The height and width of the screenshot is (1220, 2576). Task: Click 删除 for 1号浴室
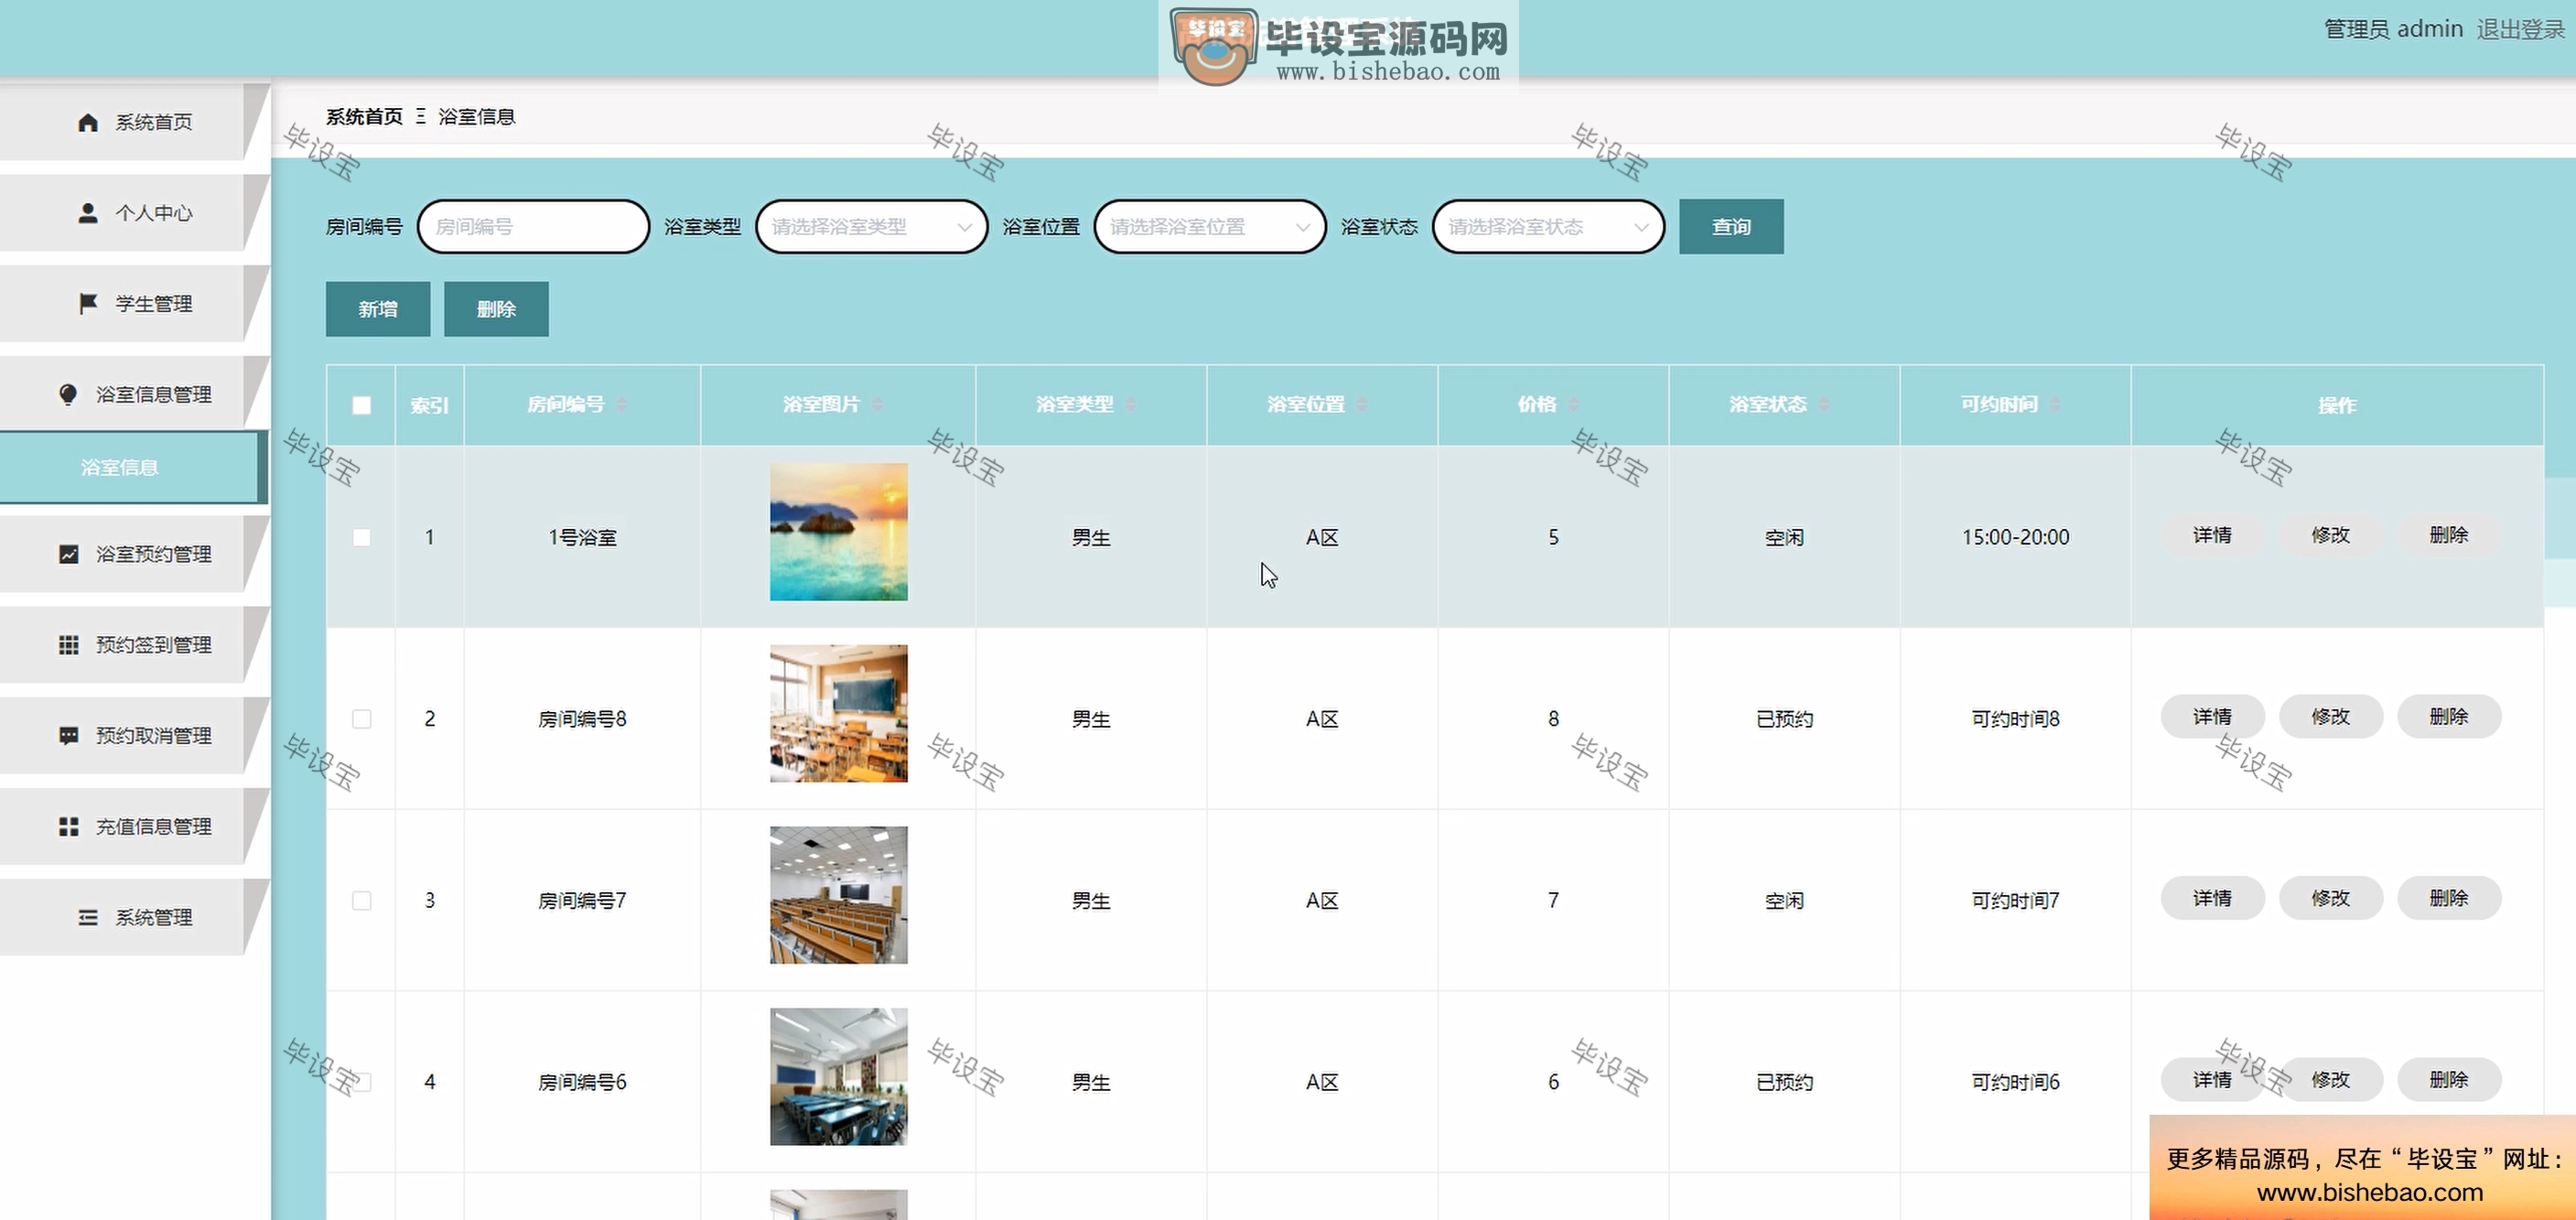tap(2449, 535)
